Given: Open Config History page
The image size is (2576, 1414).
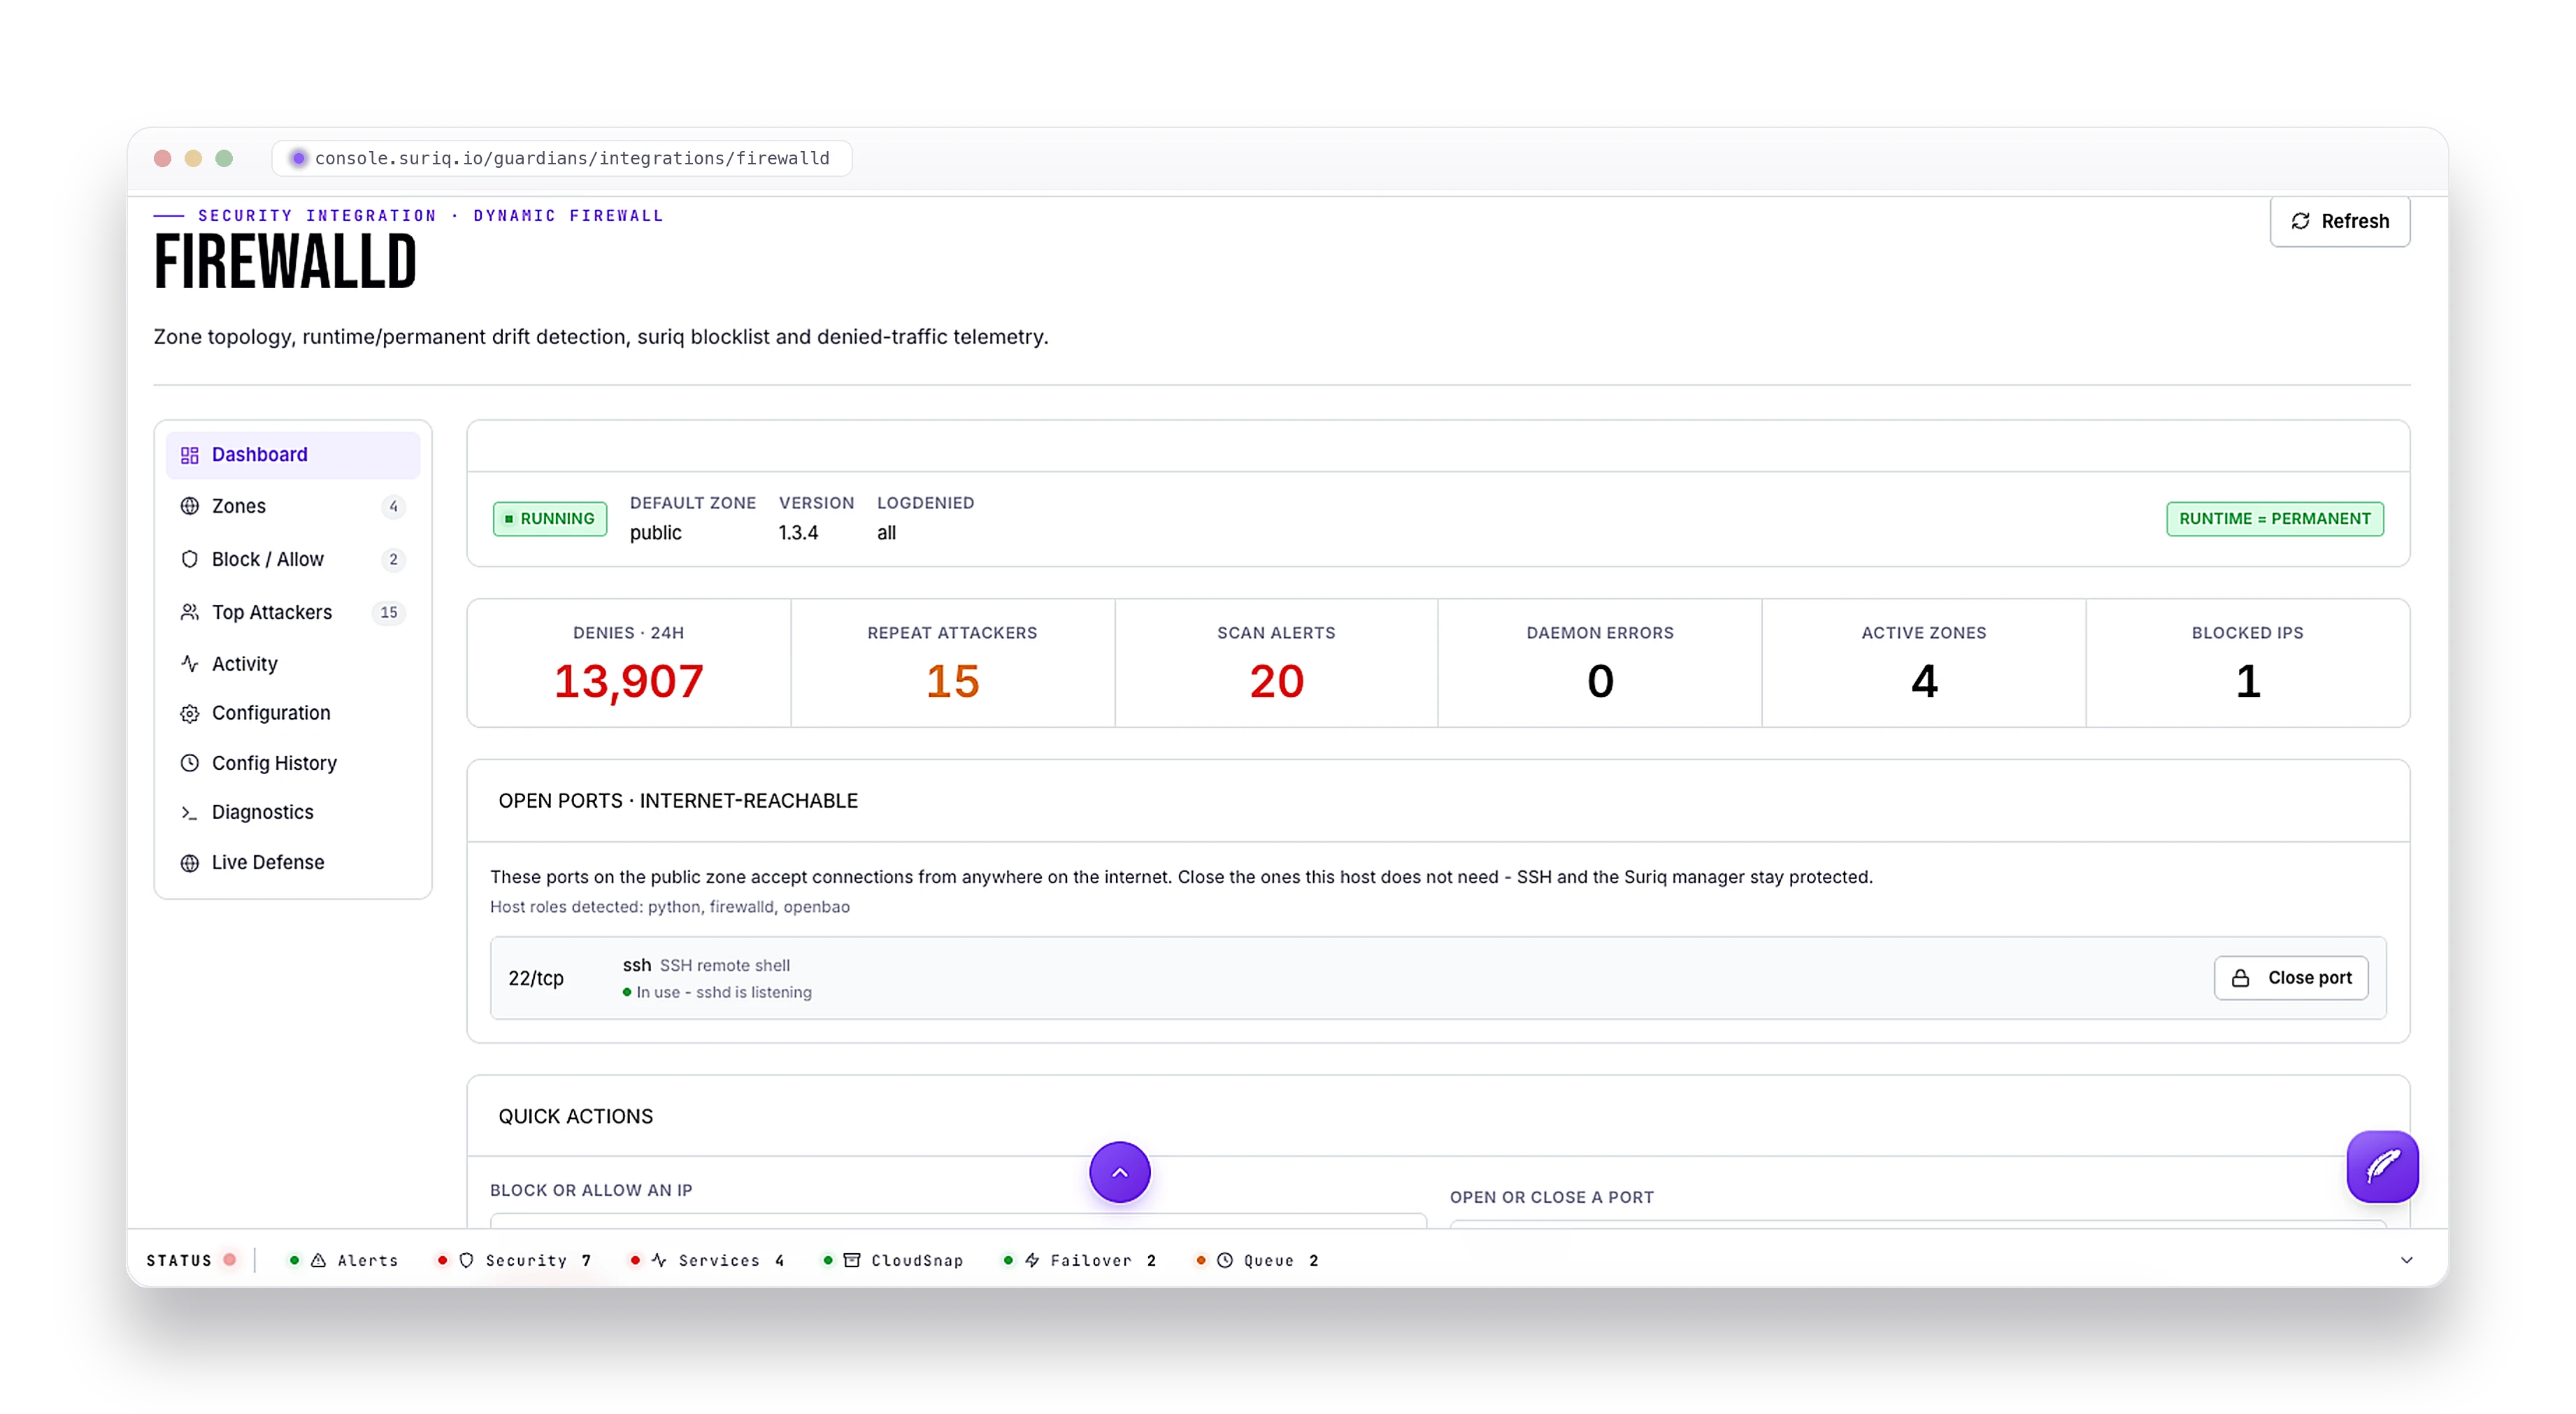Looking at the screenshot, I should 292,763.
